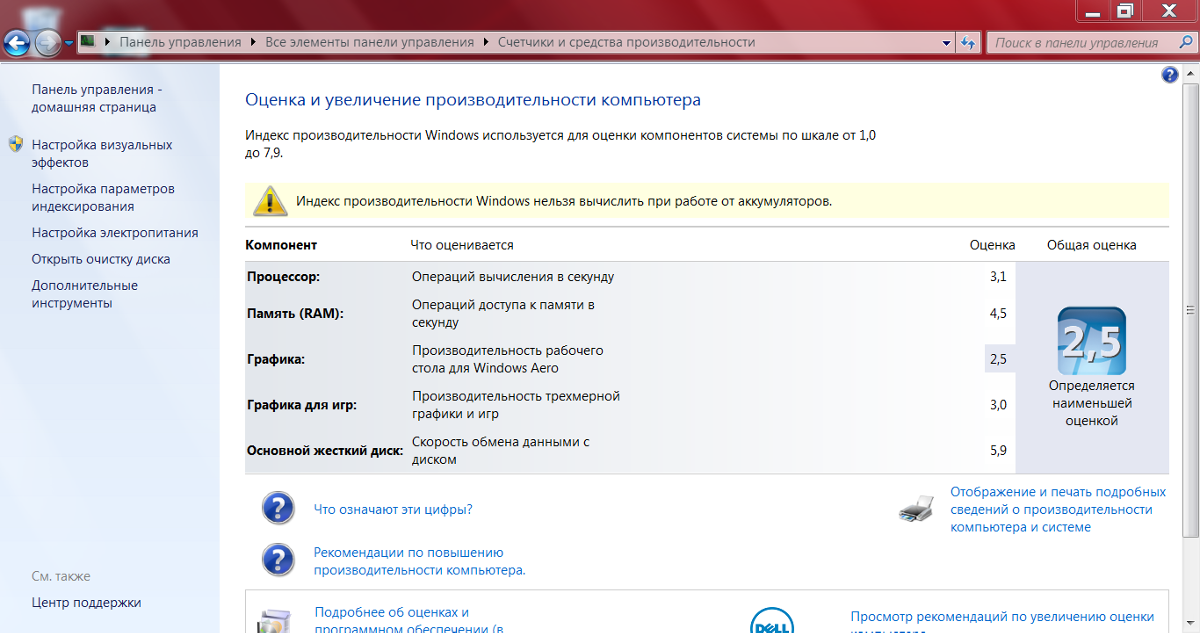Open 'Настройка визуальных эффектов' in the sidebar

[102, 153]
